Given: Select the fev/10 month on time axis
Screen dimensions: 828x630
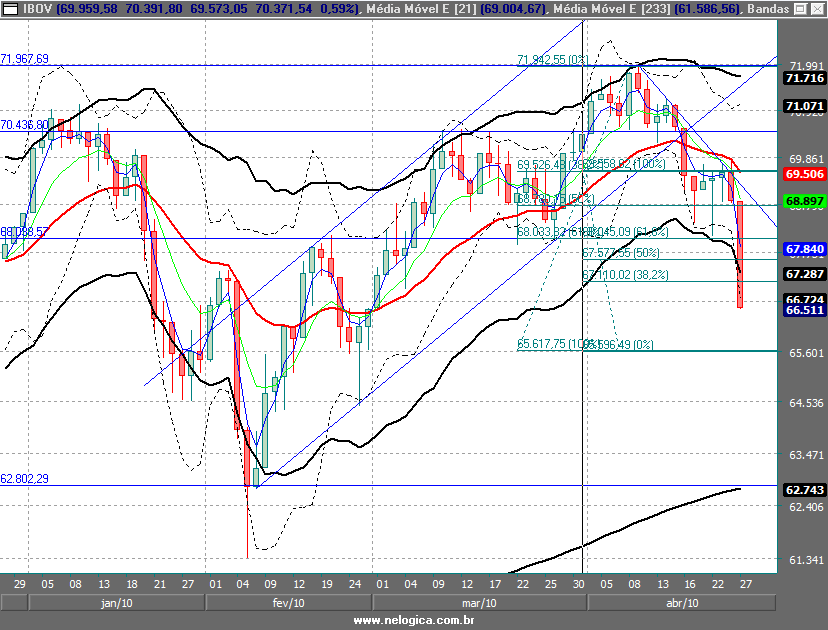Looking at the screenshot, I should pyautogui.click(x=288, y=603).
